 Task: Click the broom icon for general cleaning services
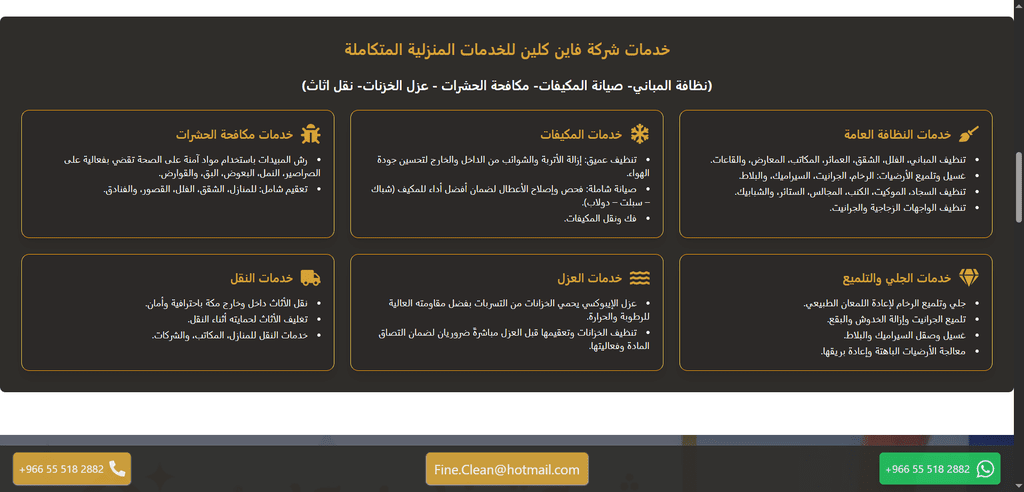tap(969, 134)
